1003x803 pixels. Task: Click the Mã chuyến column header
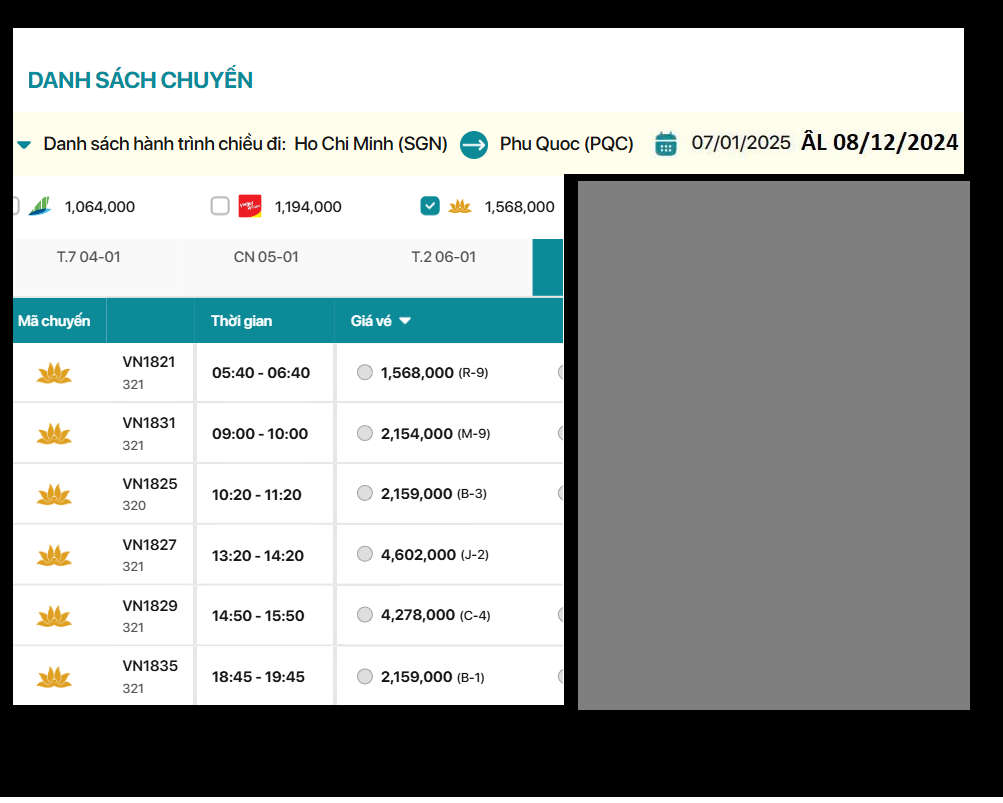click(x=54, y=321)
